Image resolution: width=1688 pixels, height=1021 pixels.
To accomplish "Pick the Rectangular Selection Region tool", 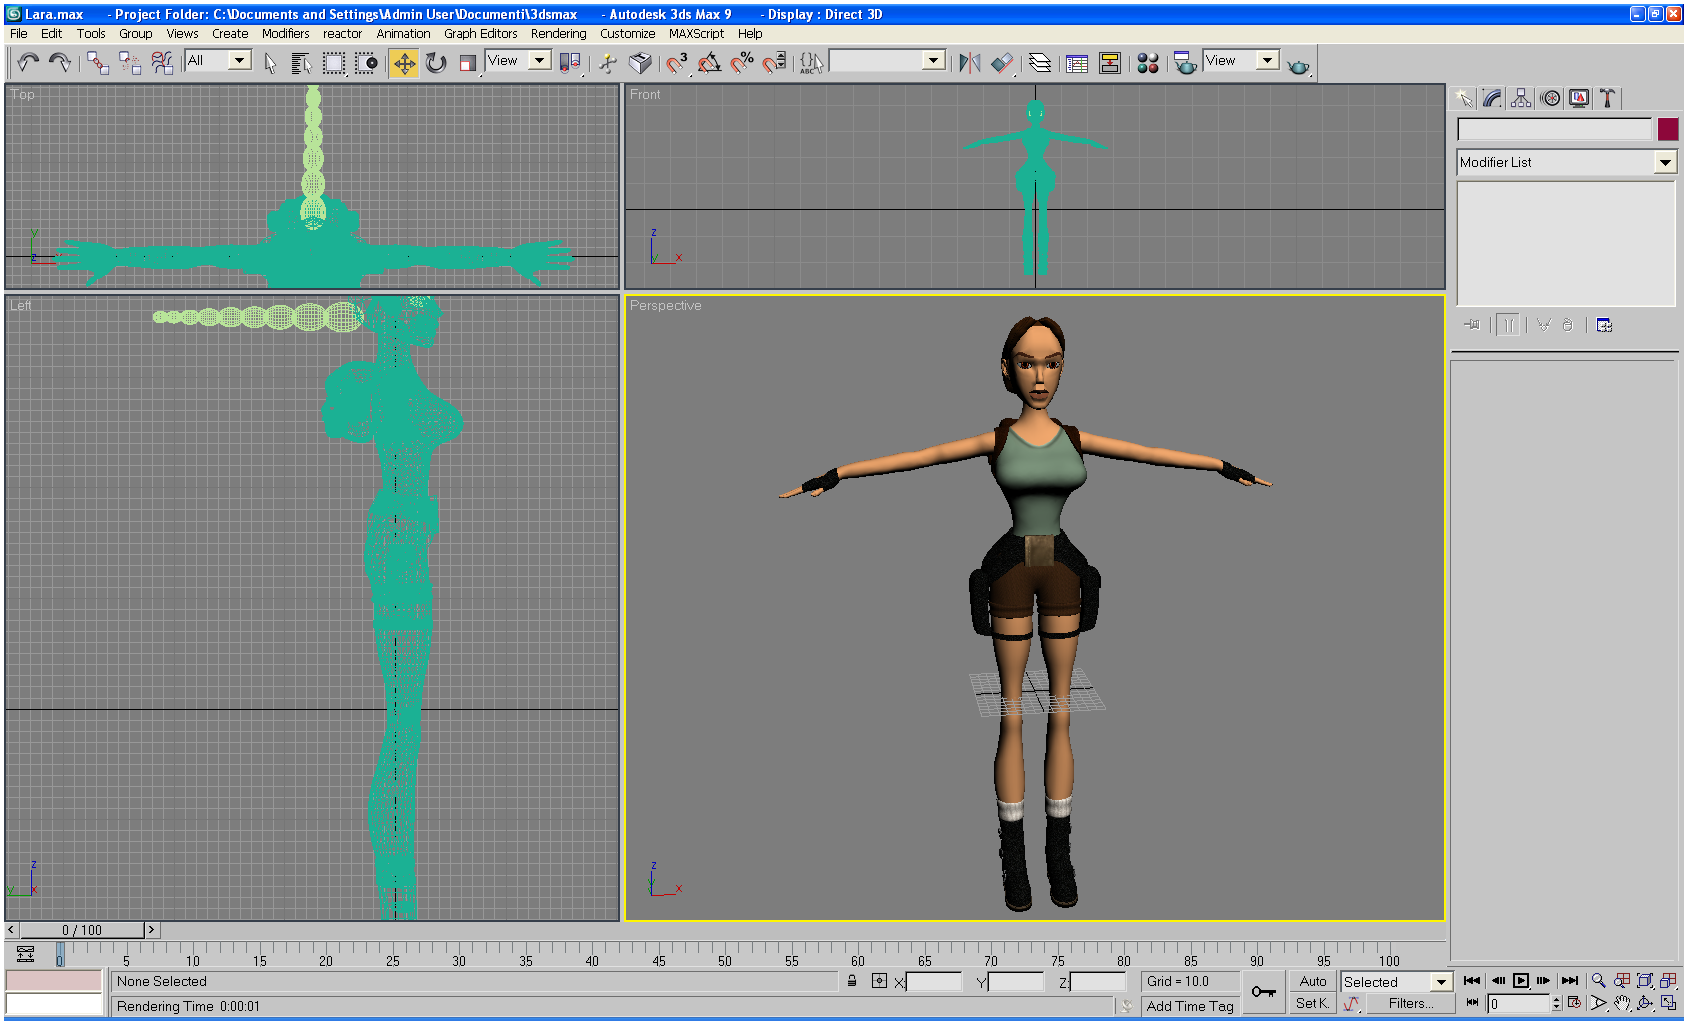I will 334,63.
